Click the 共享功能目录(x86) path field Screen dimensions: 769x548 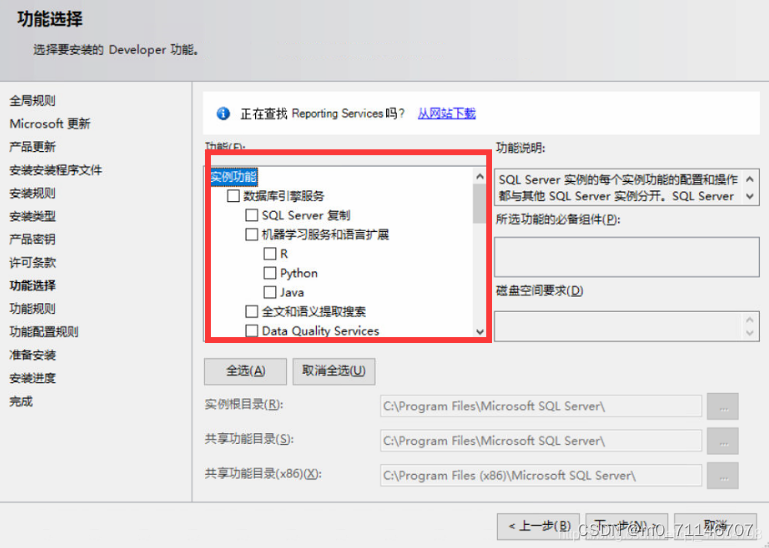(x=540, y=475)
